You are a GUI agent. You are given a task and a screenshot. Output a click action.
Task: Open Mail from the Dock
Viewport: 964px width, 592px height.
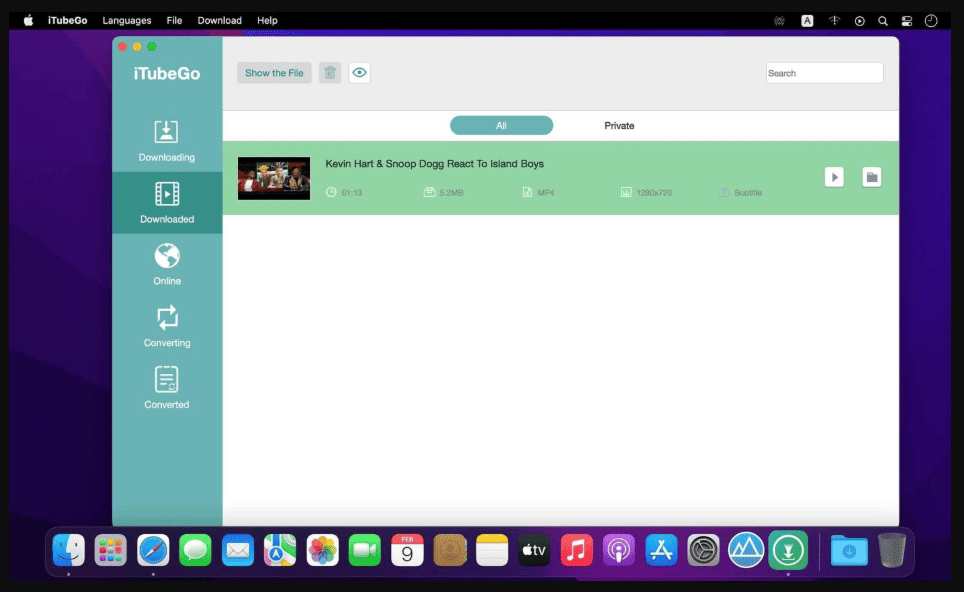click(238, 550)
